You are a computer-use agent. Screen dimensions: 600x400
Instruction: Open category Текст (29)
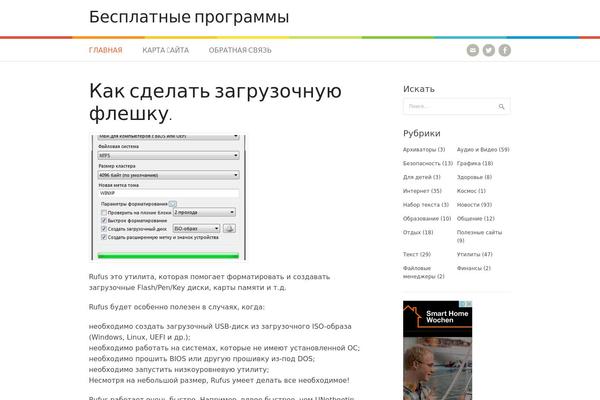click(x=417, y=255)
